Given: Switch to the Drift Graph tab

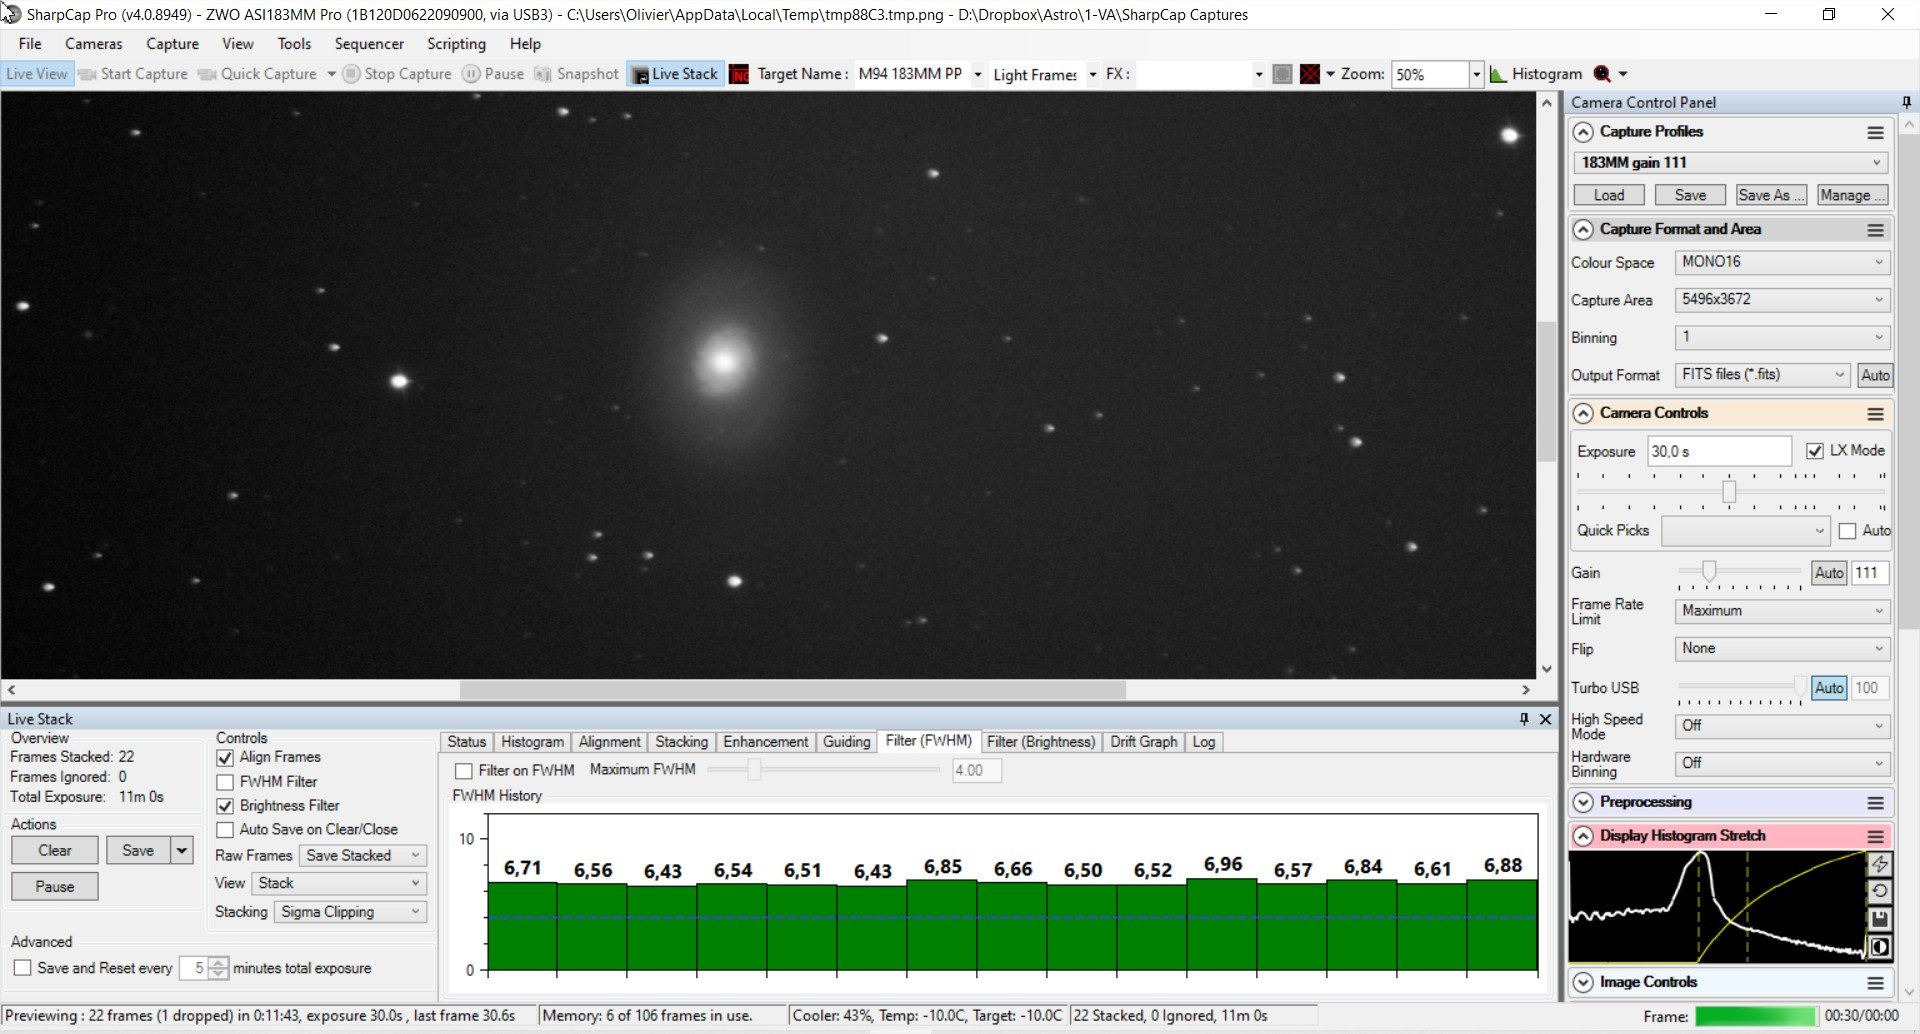Looking at the screenshot, I should (1143, 742).
